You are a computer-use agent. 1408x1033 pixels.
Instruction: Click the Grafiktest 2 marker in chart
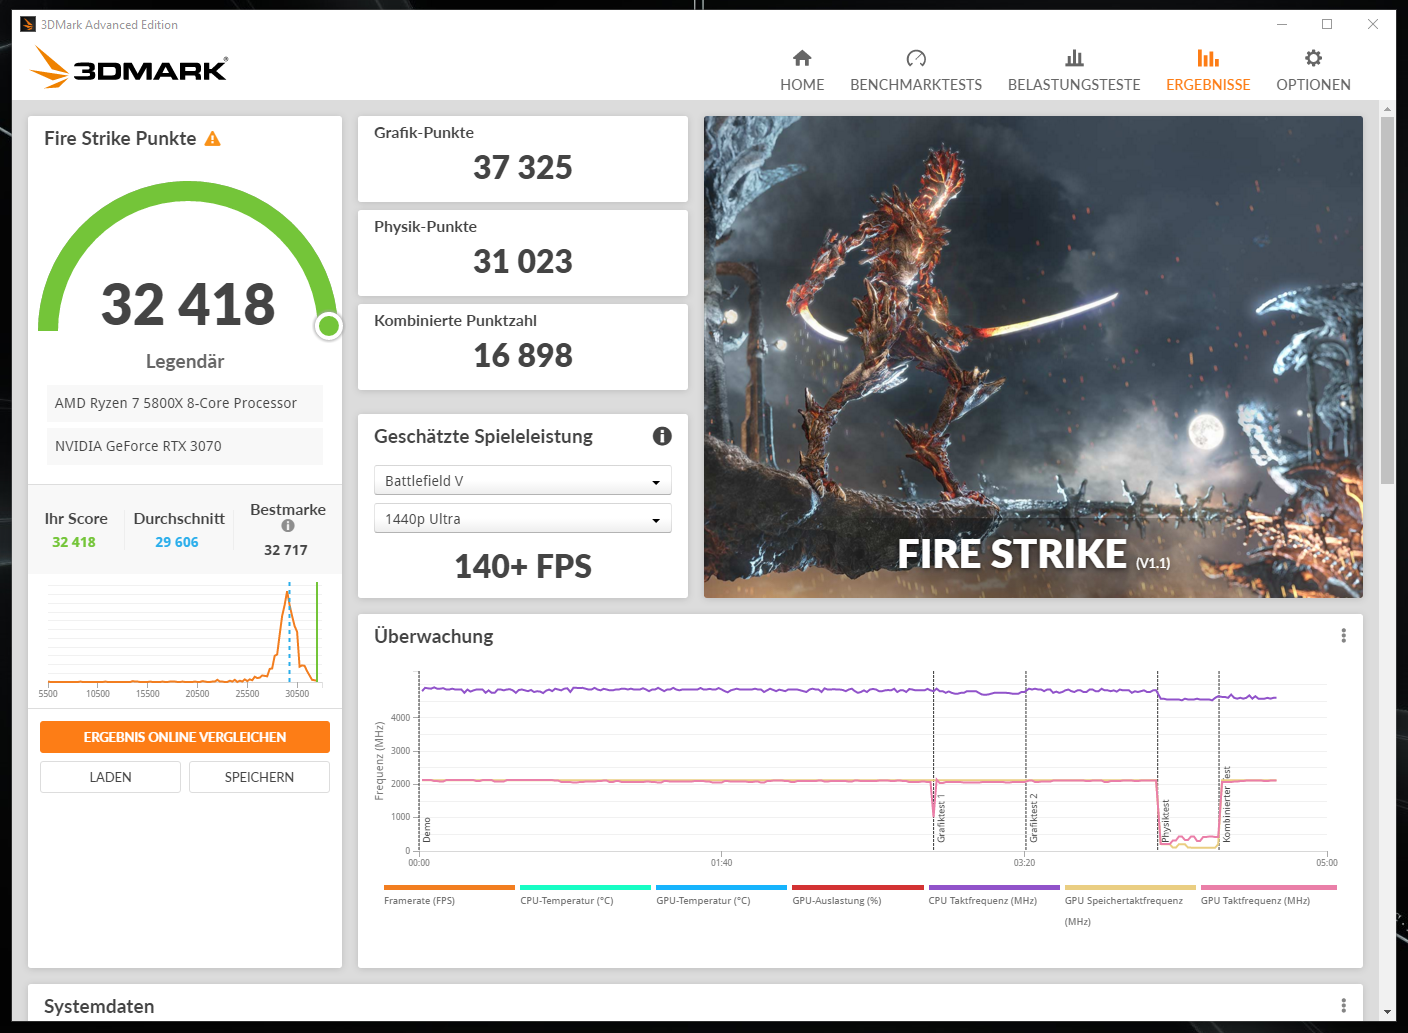(x=1034, y=818)
